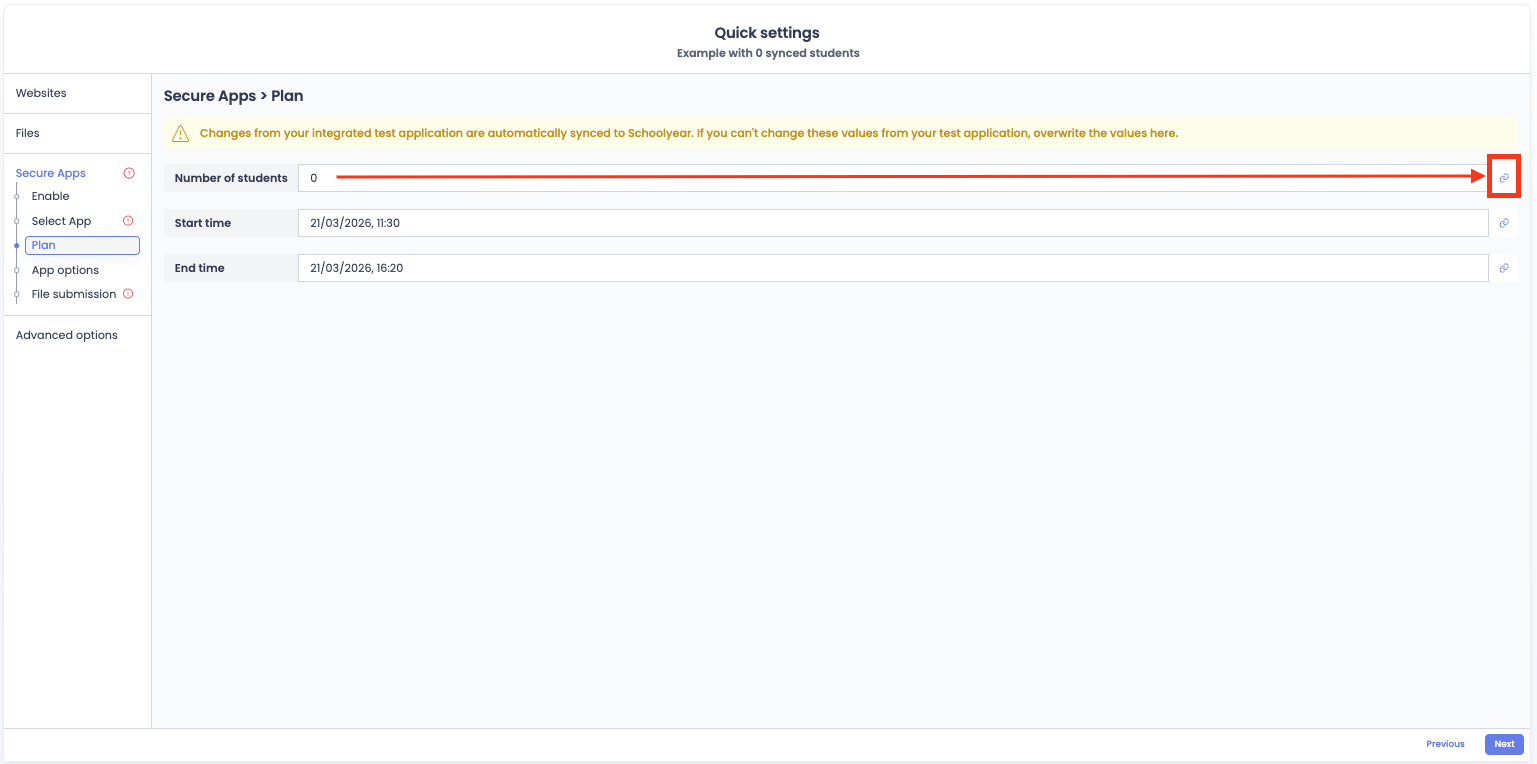1537x764 pixels.
Task: Collapse the Secure Apps section
Action: click(x=51, y=173)
